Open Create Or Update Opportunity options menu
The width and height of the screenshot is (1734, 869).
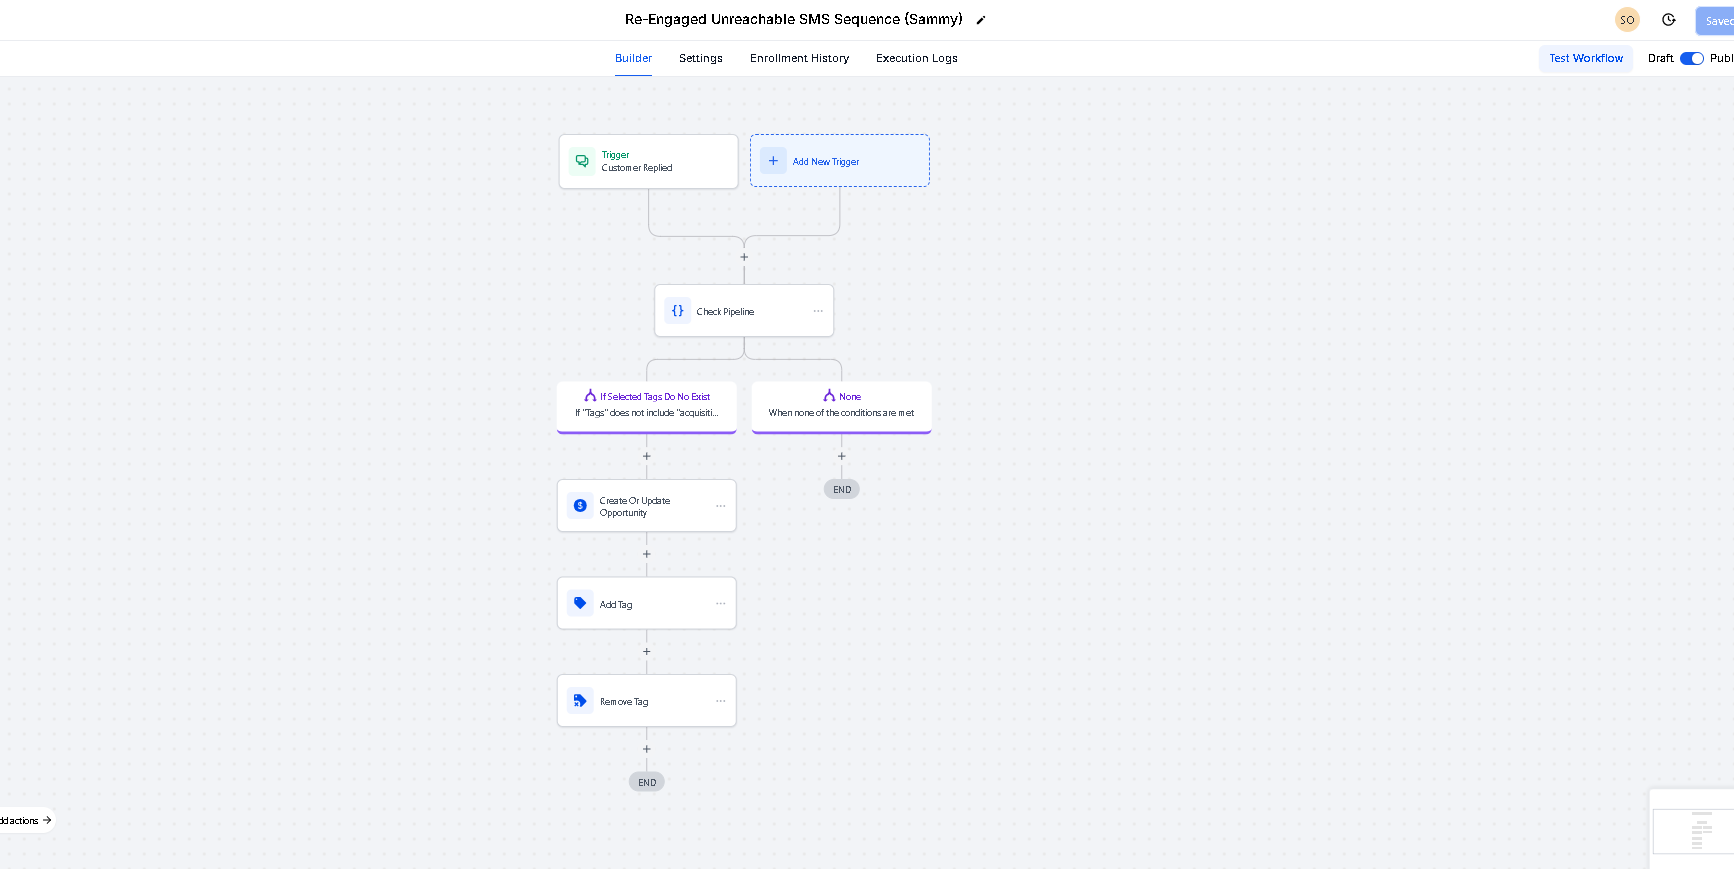(x=720, y=506)
